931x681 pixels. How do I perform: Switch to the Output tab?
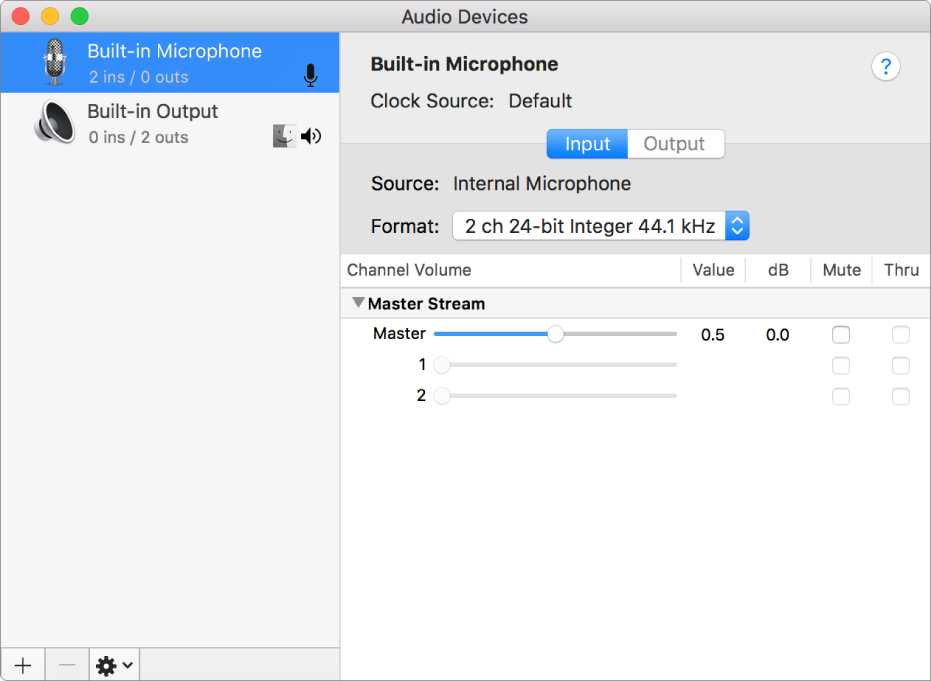675,143
